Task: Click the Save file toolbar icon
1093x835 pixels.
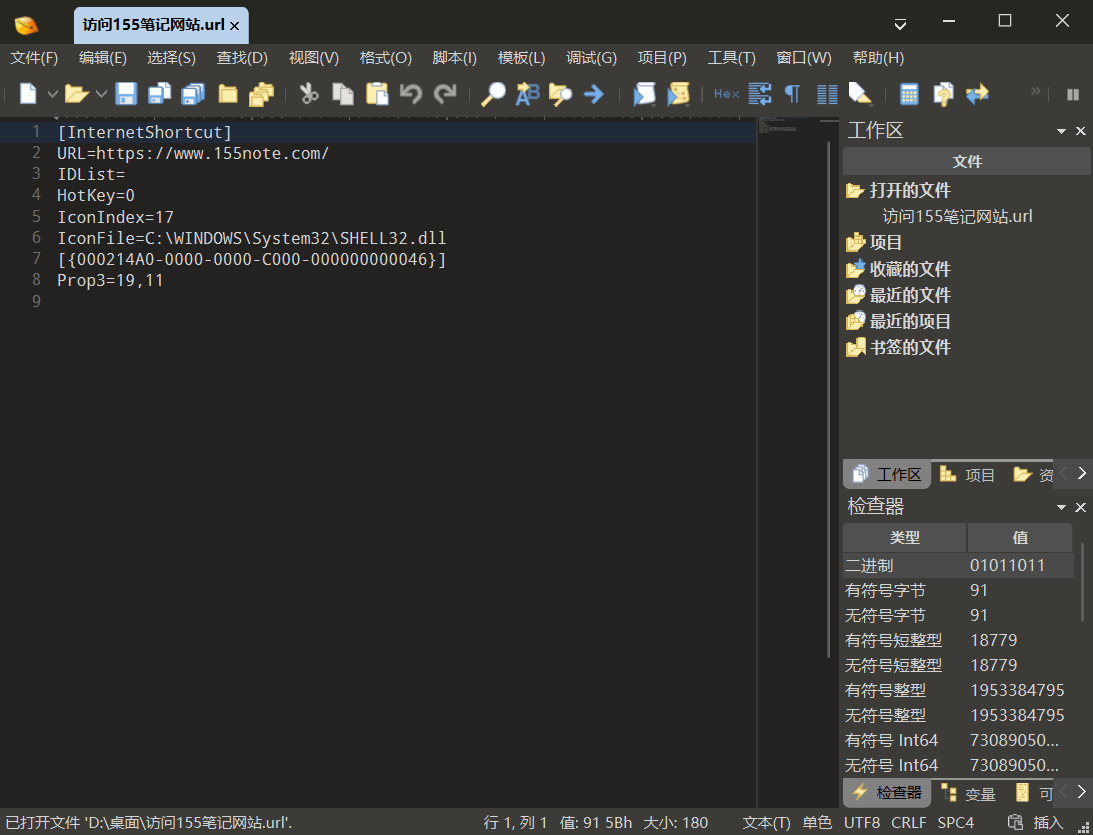Action: coord(126,94)
